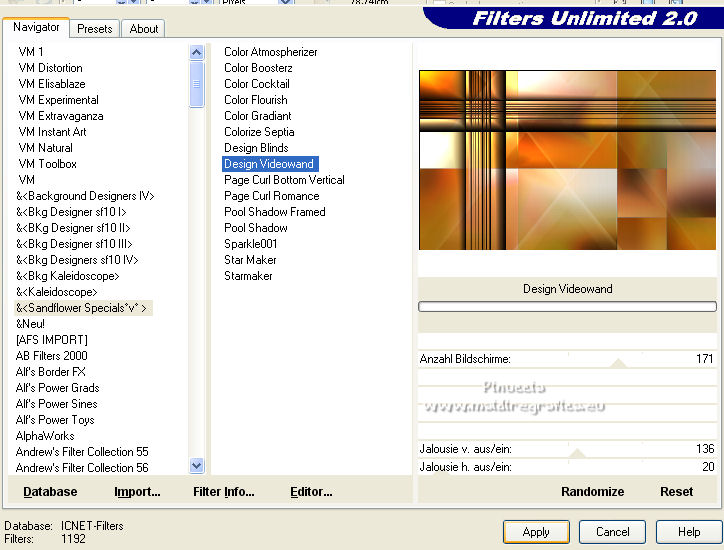Select Andrew's Filter Collection 55
Screen dimensions: 724x550
click(x=82, y=452)
